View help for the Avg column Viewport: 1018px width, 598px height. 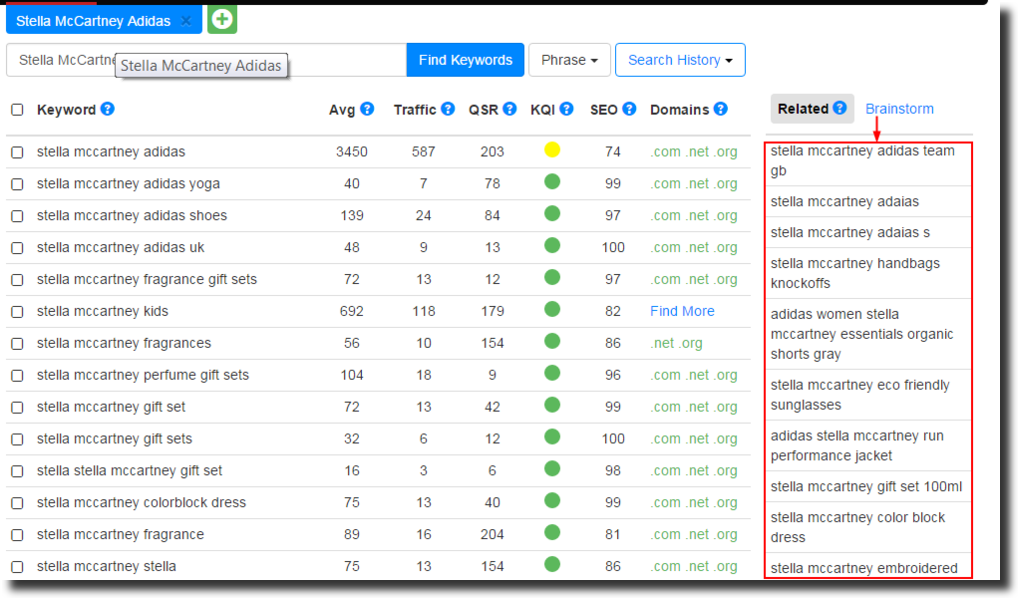[x=368, y=109]
